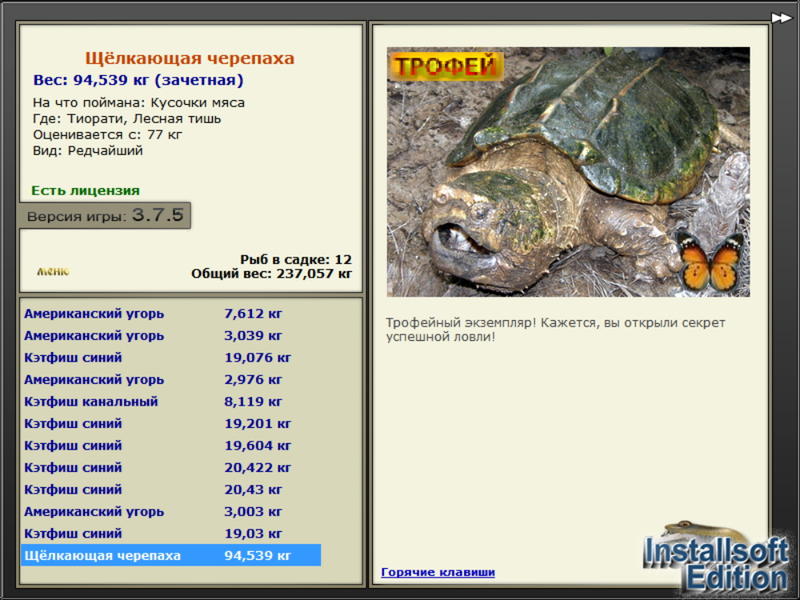Select Кэтфиш синий 19,201 кг row

(171, 423)
